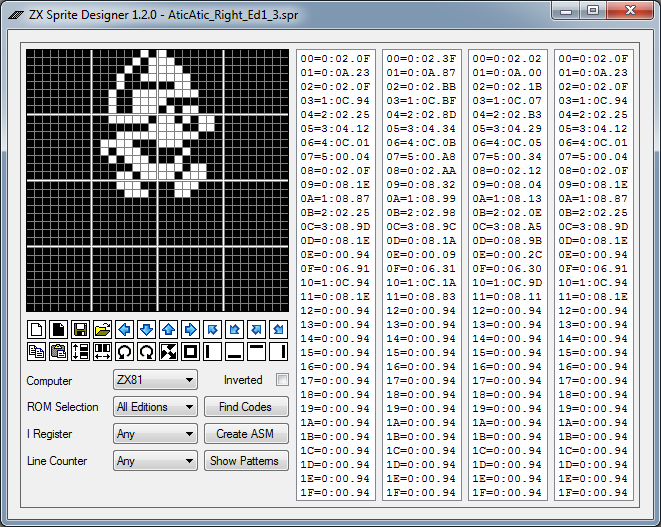
Task: Select code row 0A=1:08.99
Action: coord(421,199)
